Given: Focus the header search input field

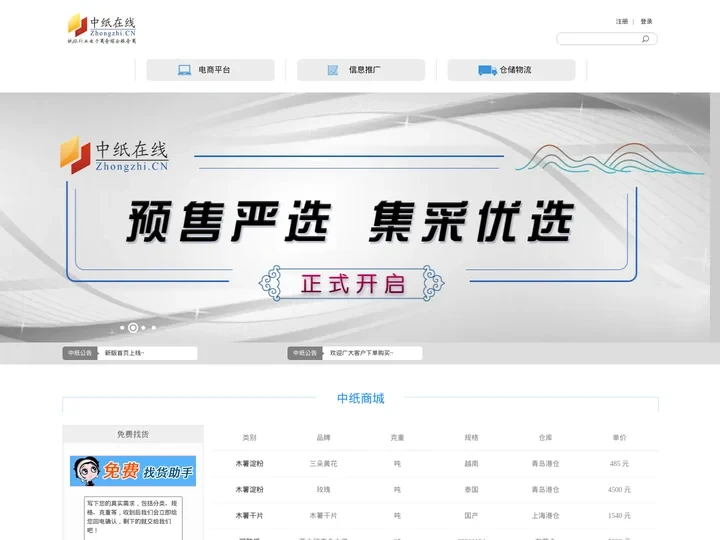Looking at the screenshot, I should tap(607, 39).
